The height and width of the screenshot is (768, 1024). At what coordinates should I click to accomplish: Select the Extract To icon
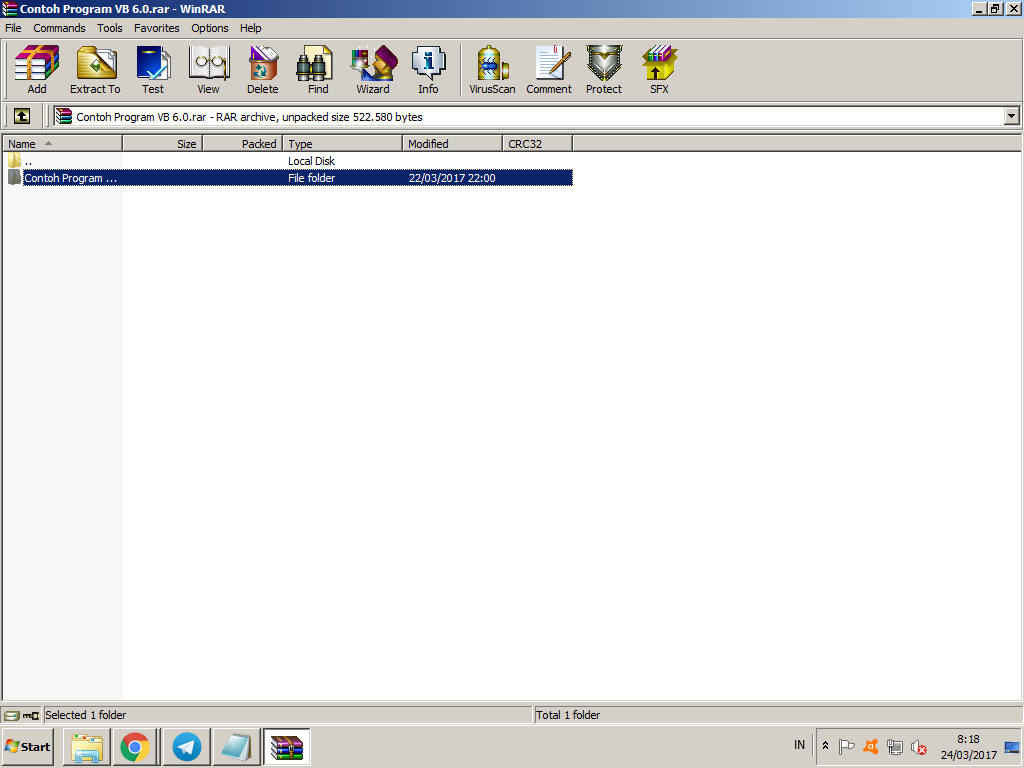95,68
